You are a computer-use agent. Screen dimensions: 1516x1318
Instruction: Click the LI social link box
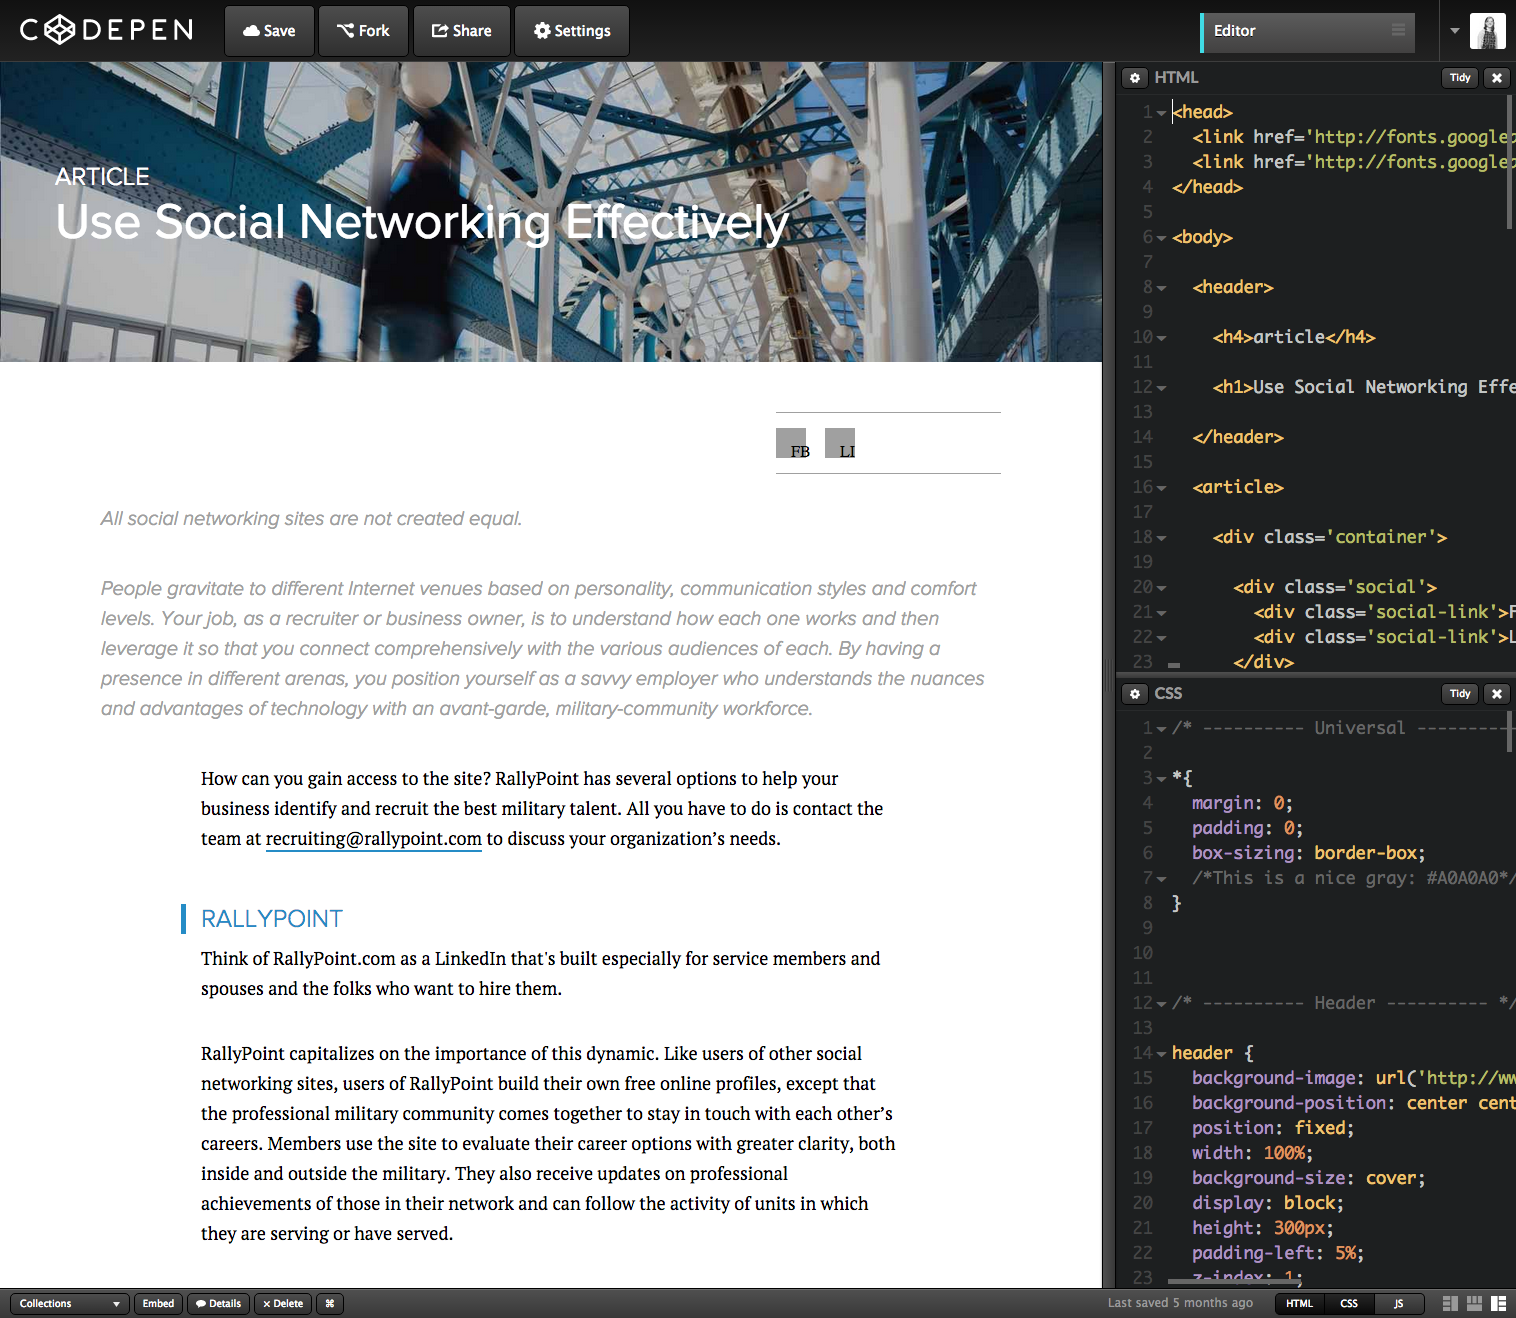[840, 443]
